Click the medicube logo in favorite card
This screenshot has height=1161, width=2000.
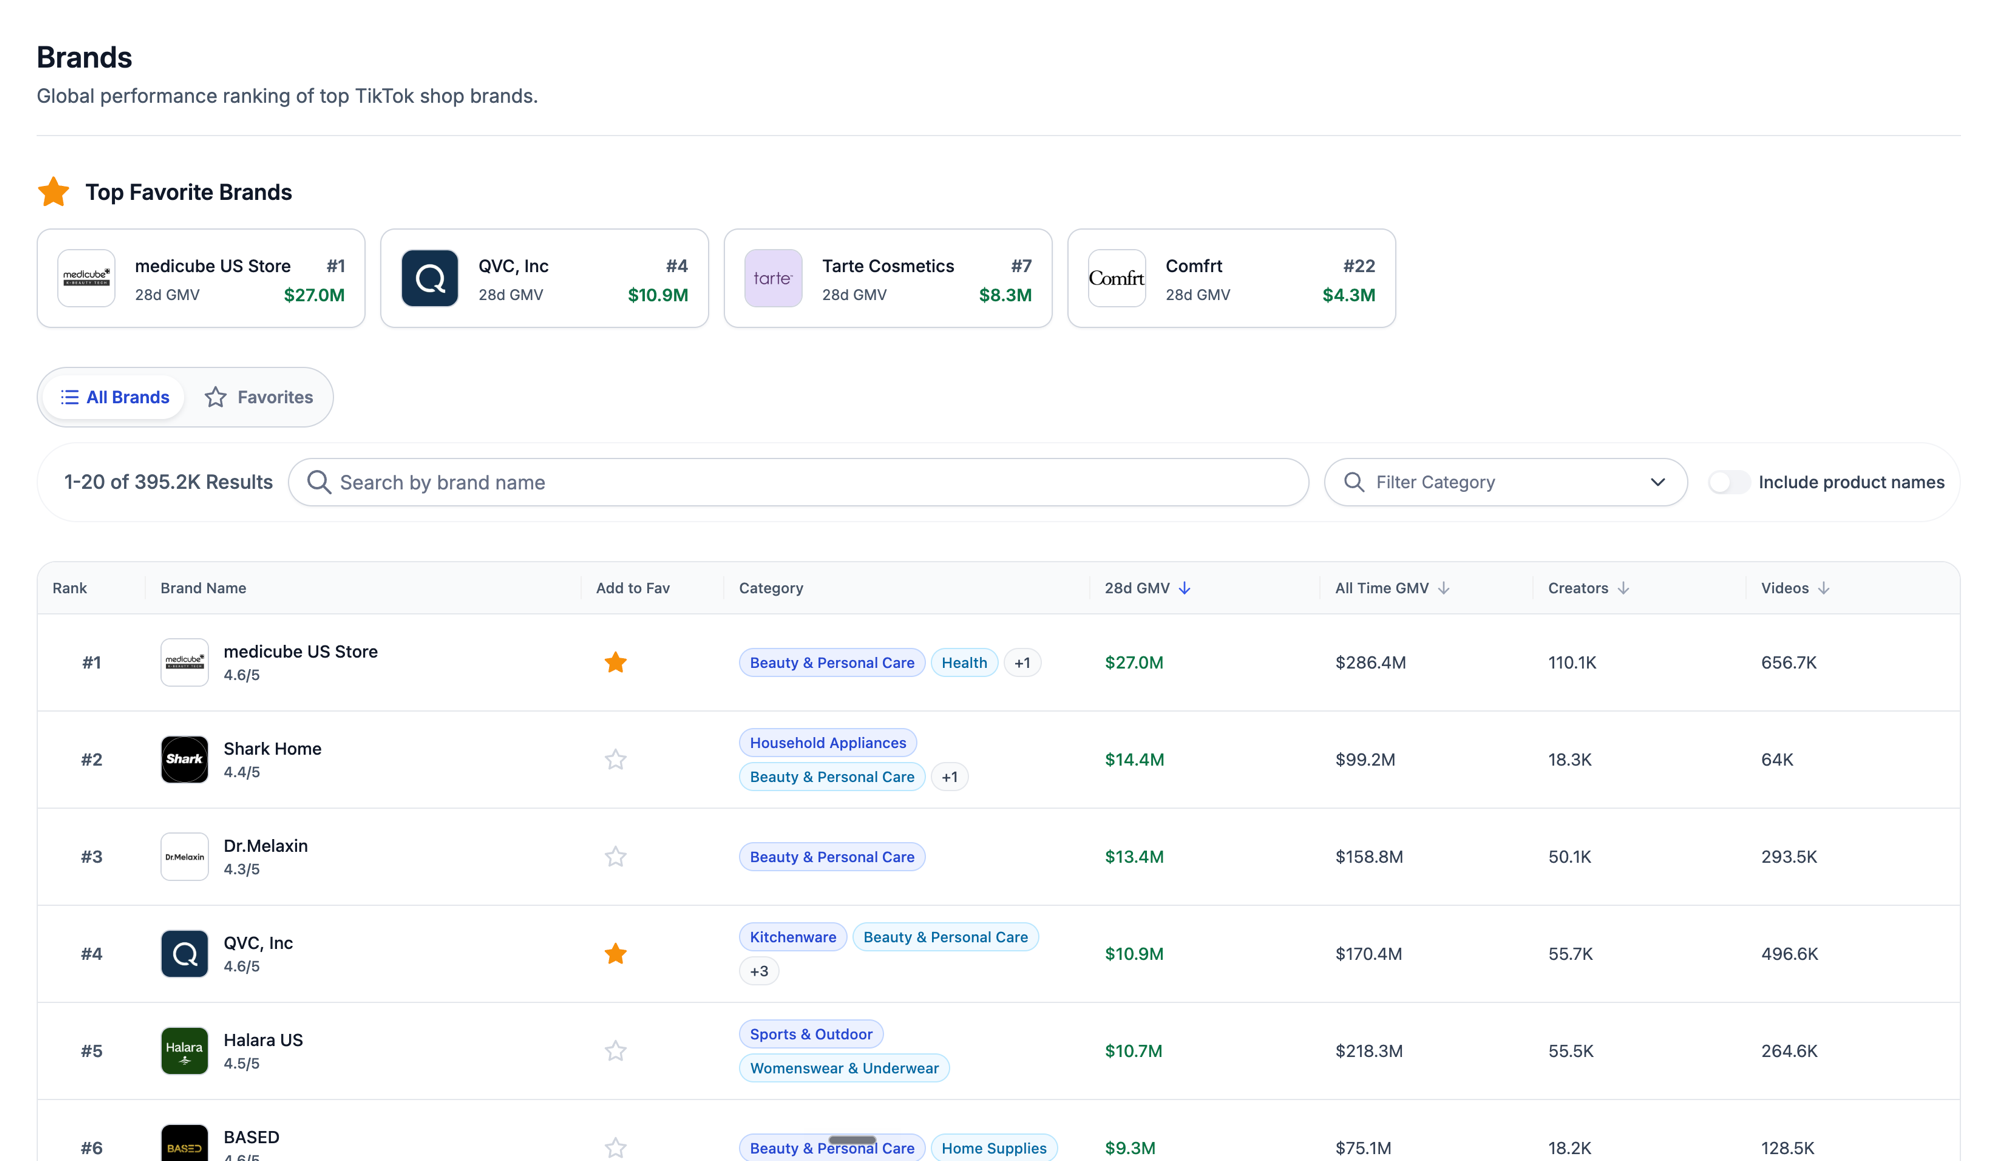pyautogui.click(x=86, y=278)
